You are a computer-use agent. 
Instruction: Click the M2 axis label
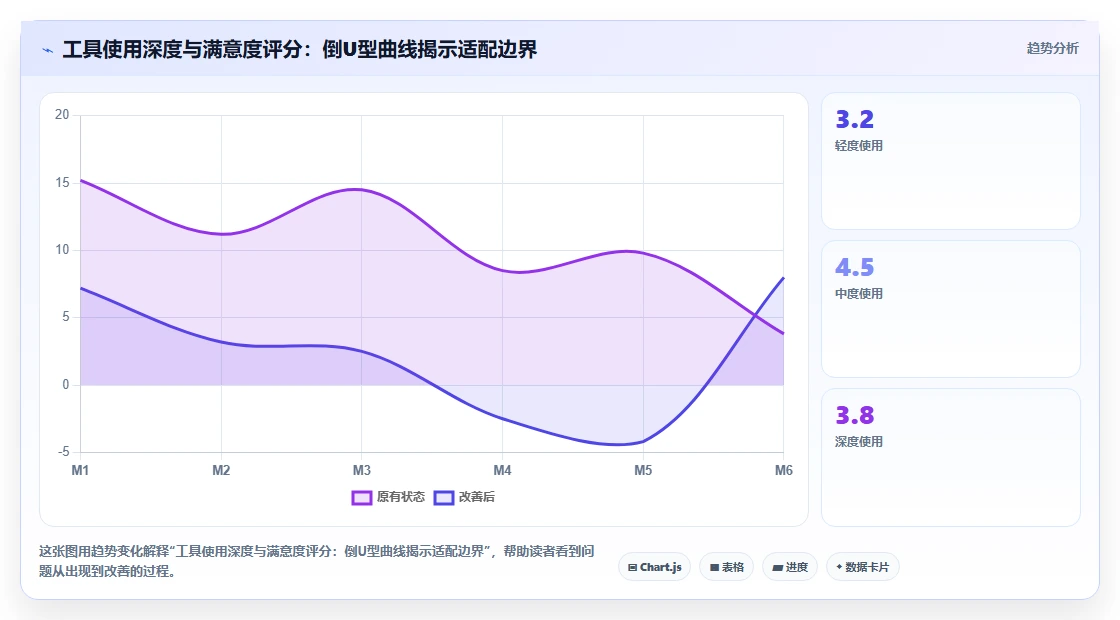click(x=221, y=470)
